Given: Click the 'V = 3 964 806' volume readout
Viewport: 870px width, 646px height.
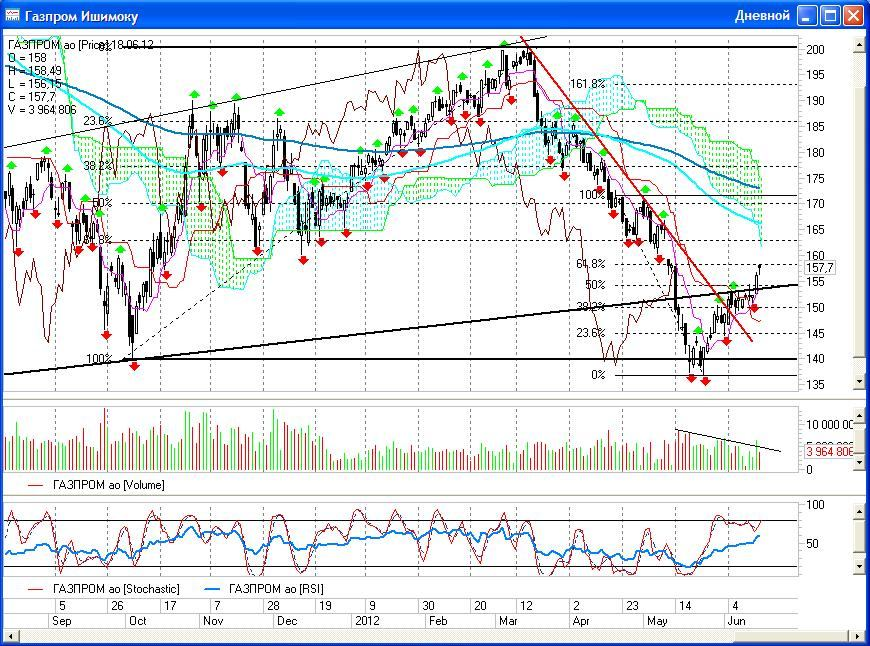Looking at the screenshot, I should coord(42,110).
